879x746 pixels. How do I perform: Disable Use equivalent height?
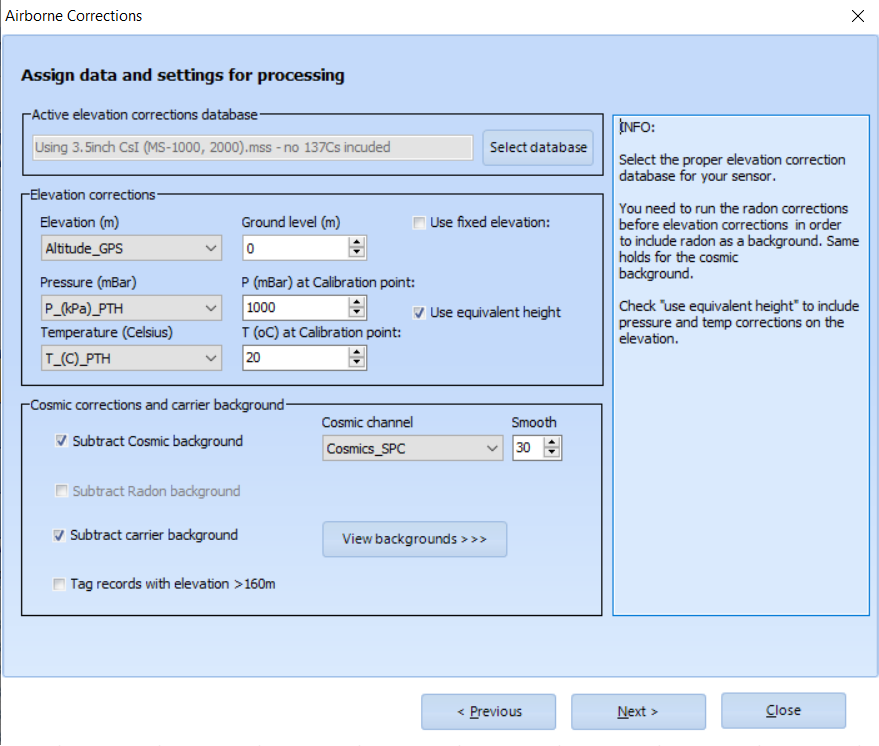(420, 312)
